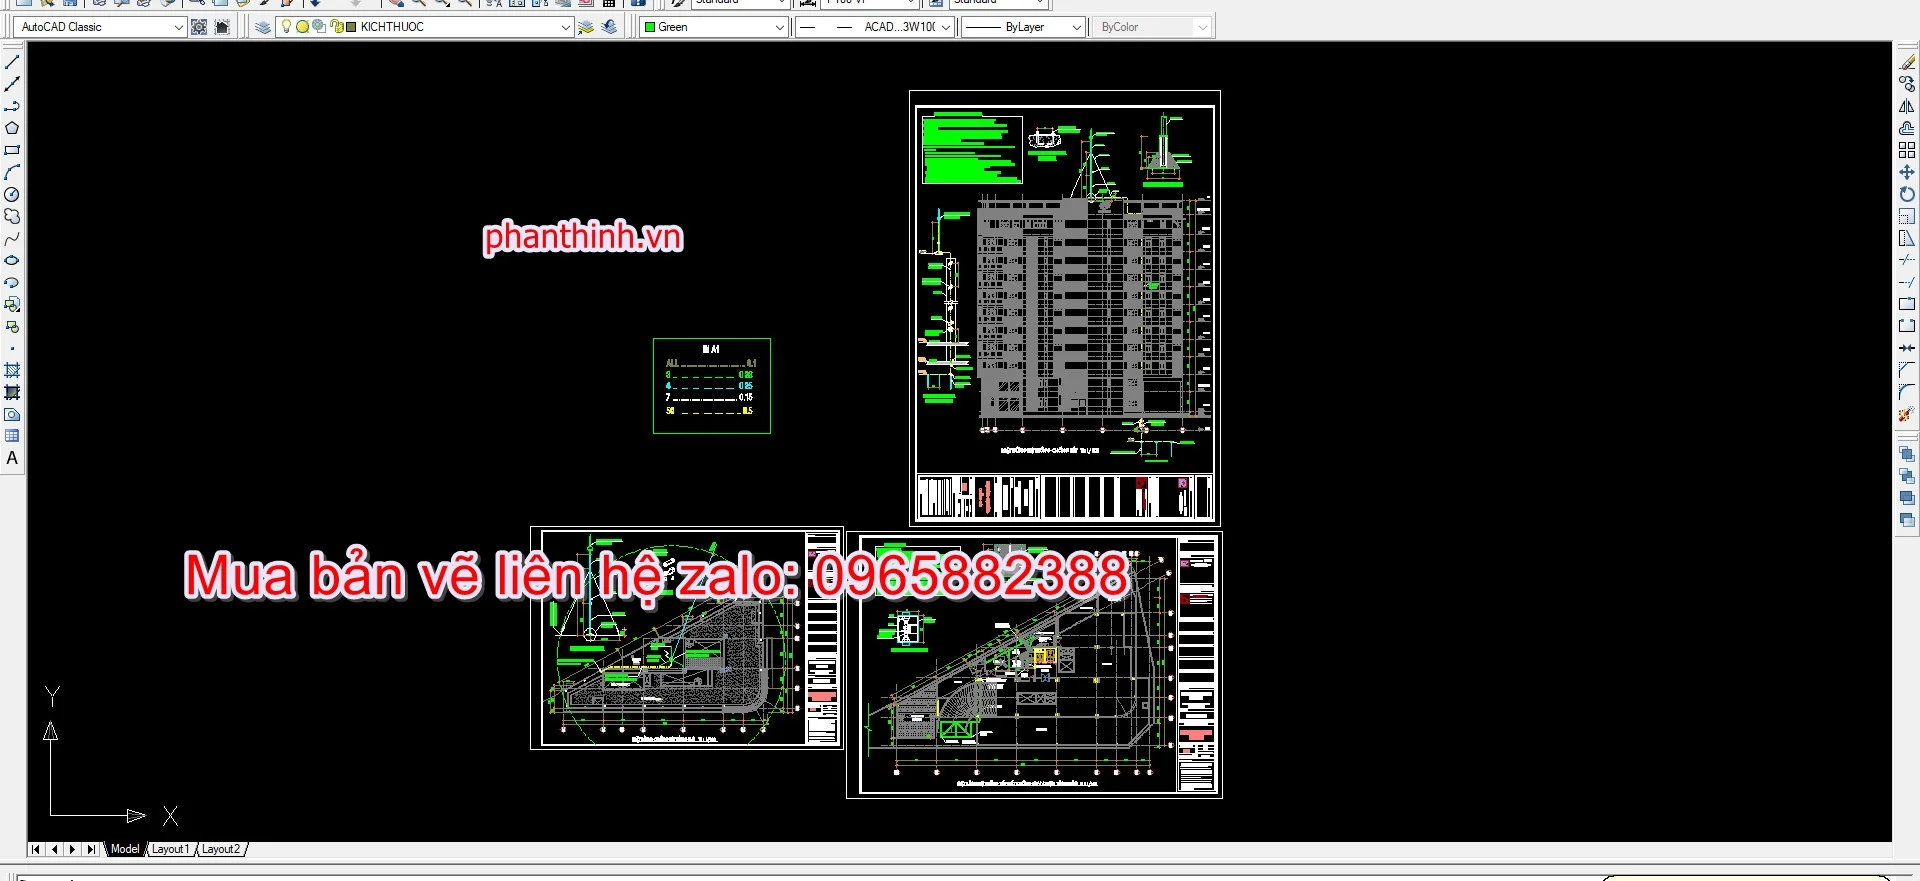Click the My Workspace icon

(x=222, y=27)
